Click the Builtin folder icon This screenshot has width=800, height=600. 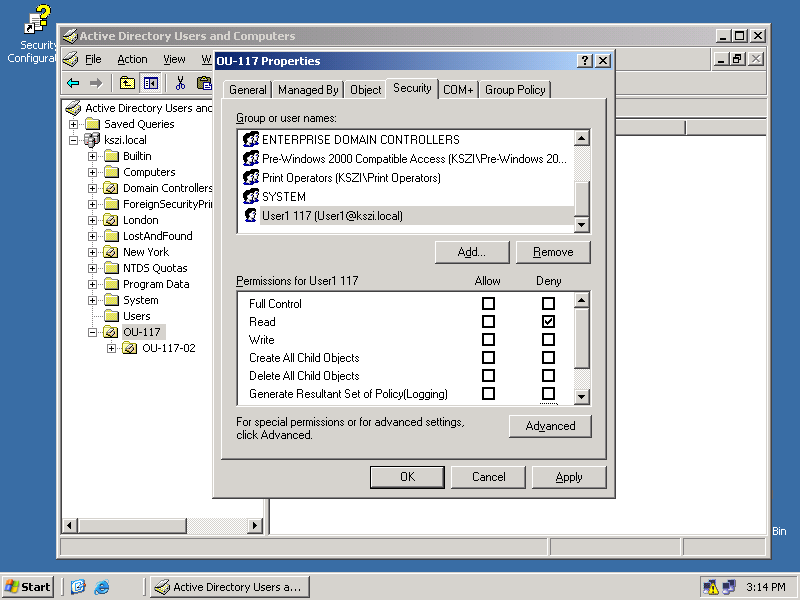[x=111, y=156]
